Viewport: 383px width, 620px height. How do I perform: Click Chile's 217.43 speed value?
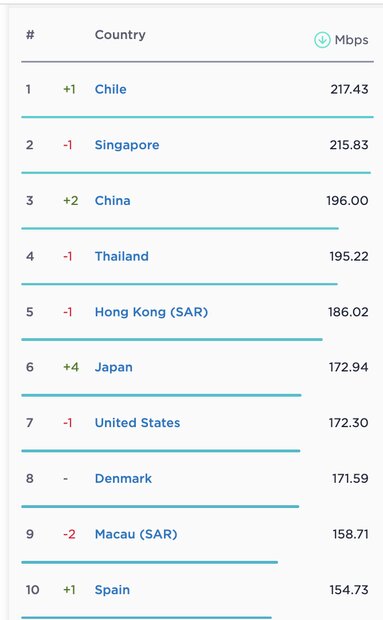349,89
